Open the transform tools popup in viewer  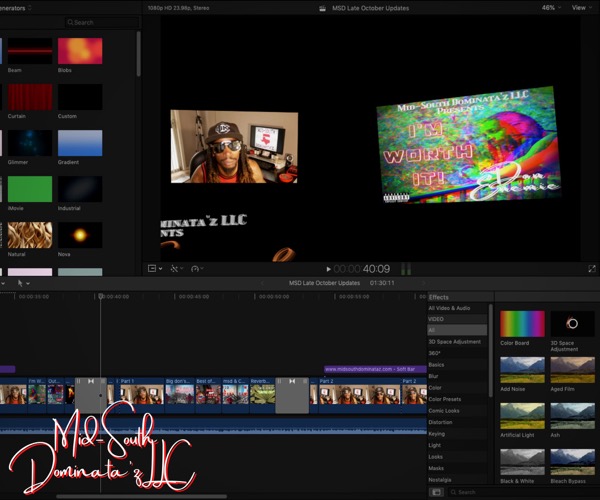(x=155, y=269)
